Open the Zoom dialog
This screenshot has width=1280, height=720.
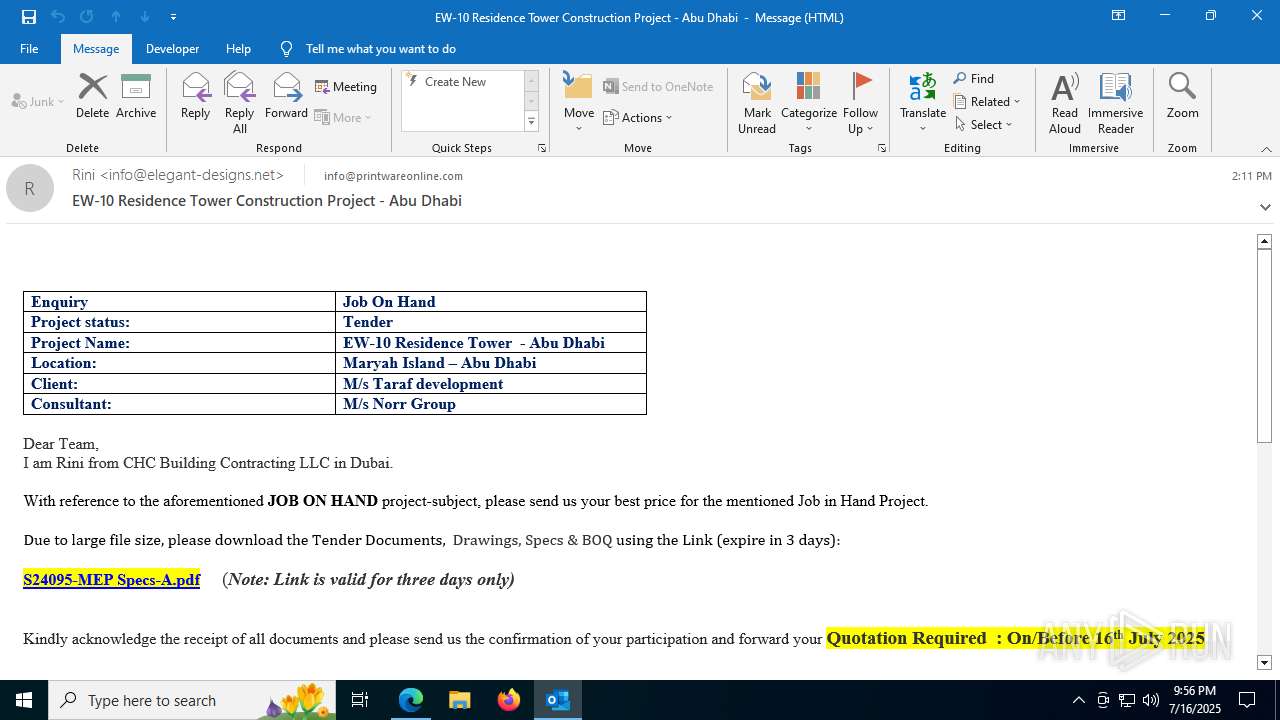[1182, 96]
